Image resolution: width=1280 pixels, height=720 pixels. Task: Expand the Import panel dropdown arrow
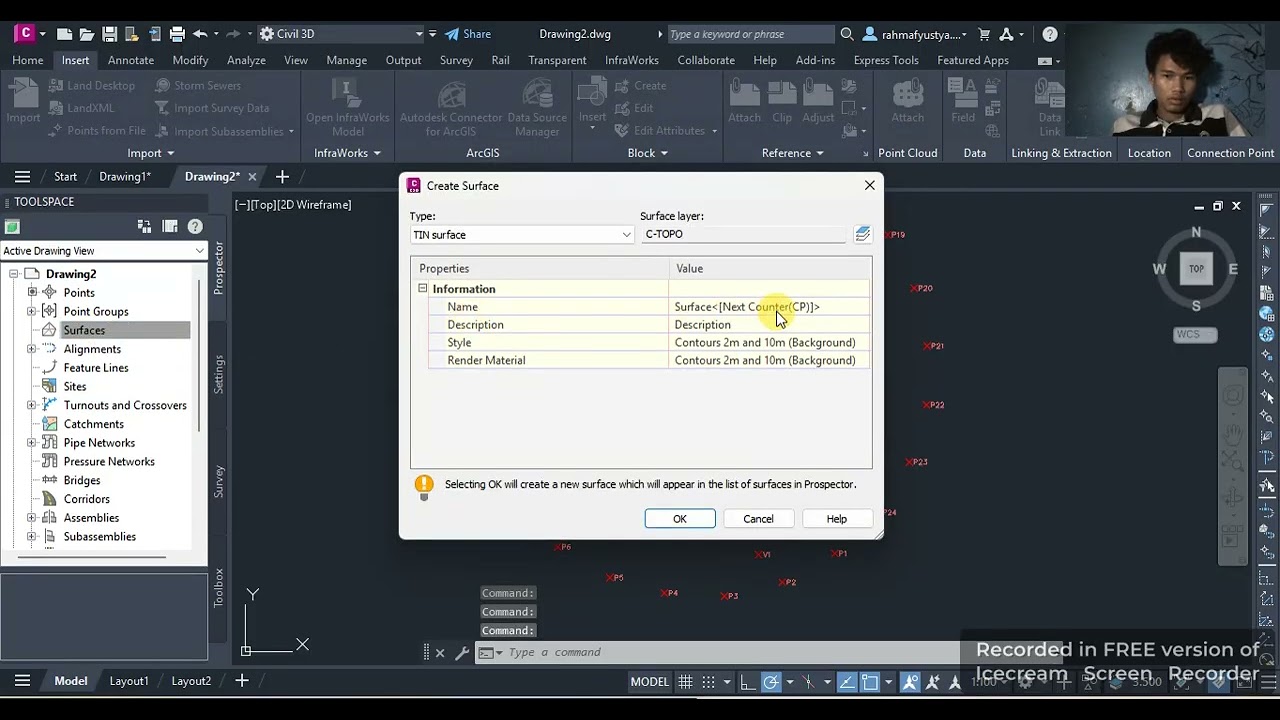pyautogui.click(x=170, y=153)
